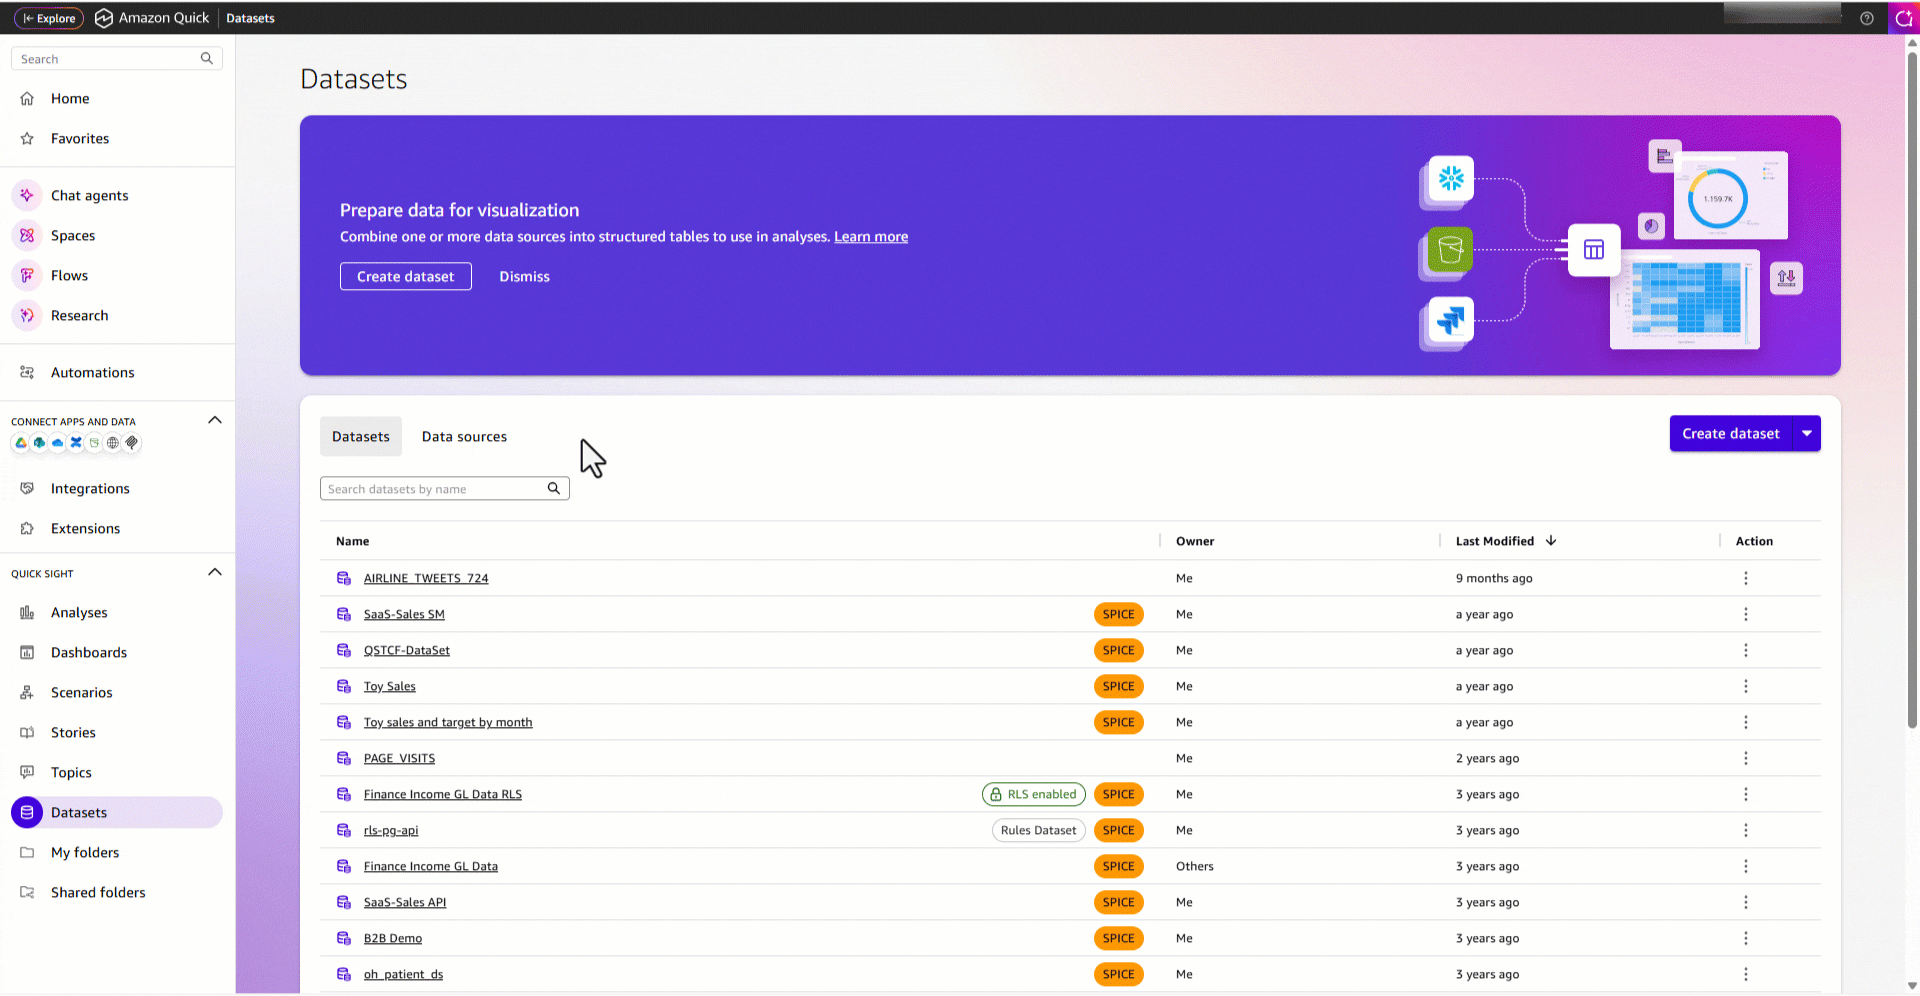
Task: Click the Spaces icon
Action: coord(27,236)
